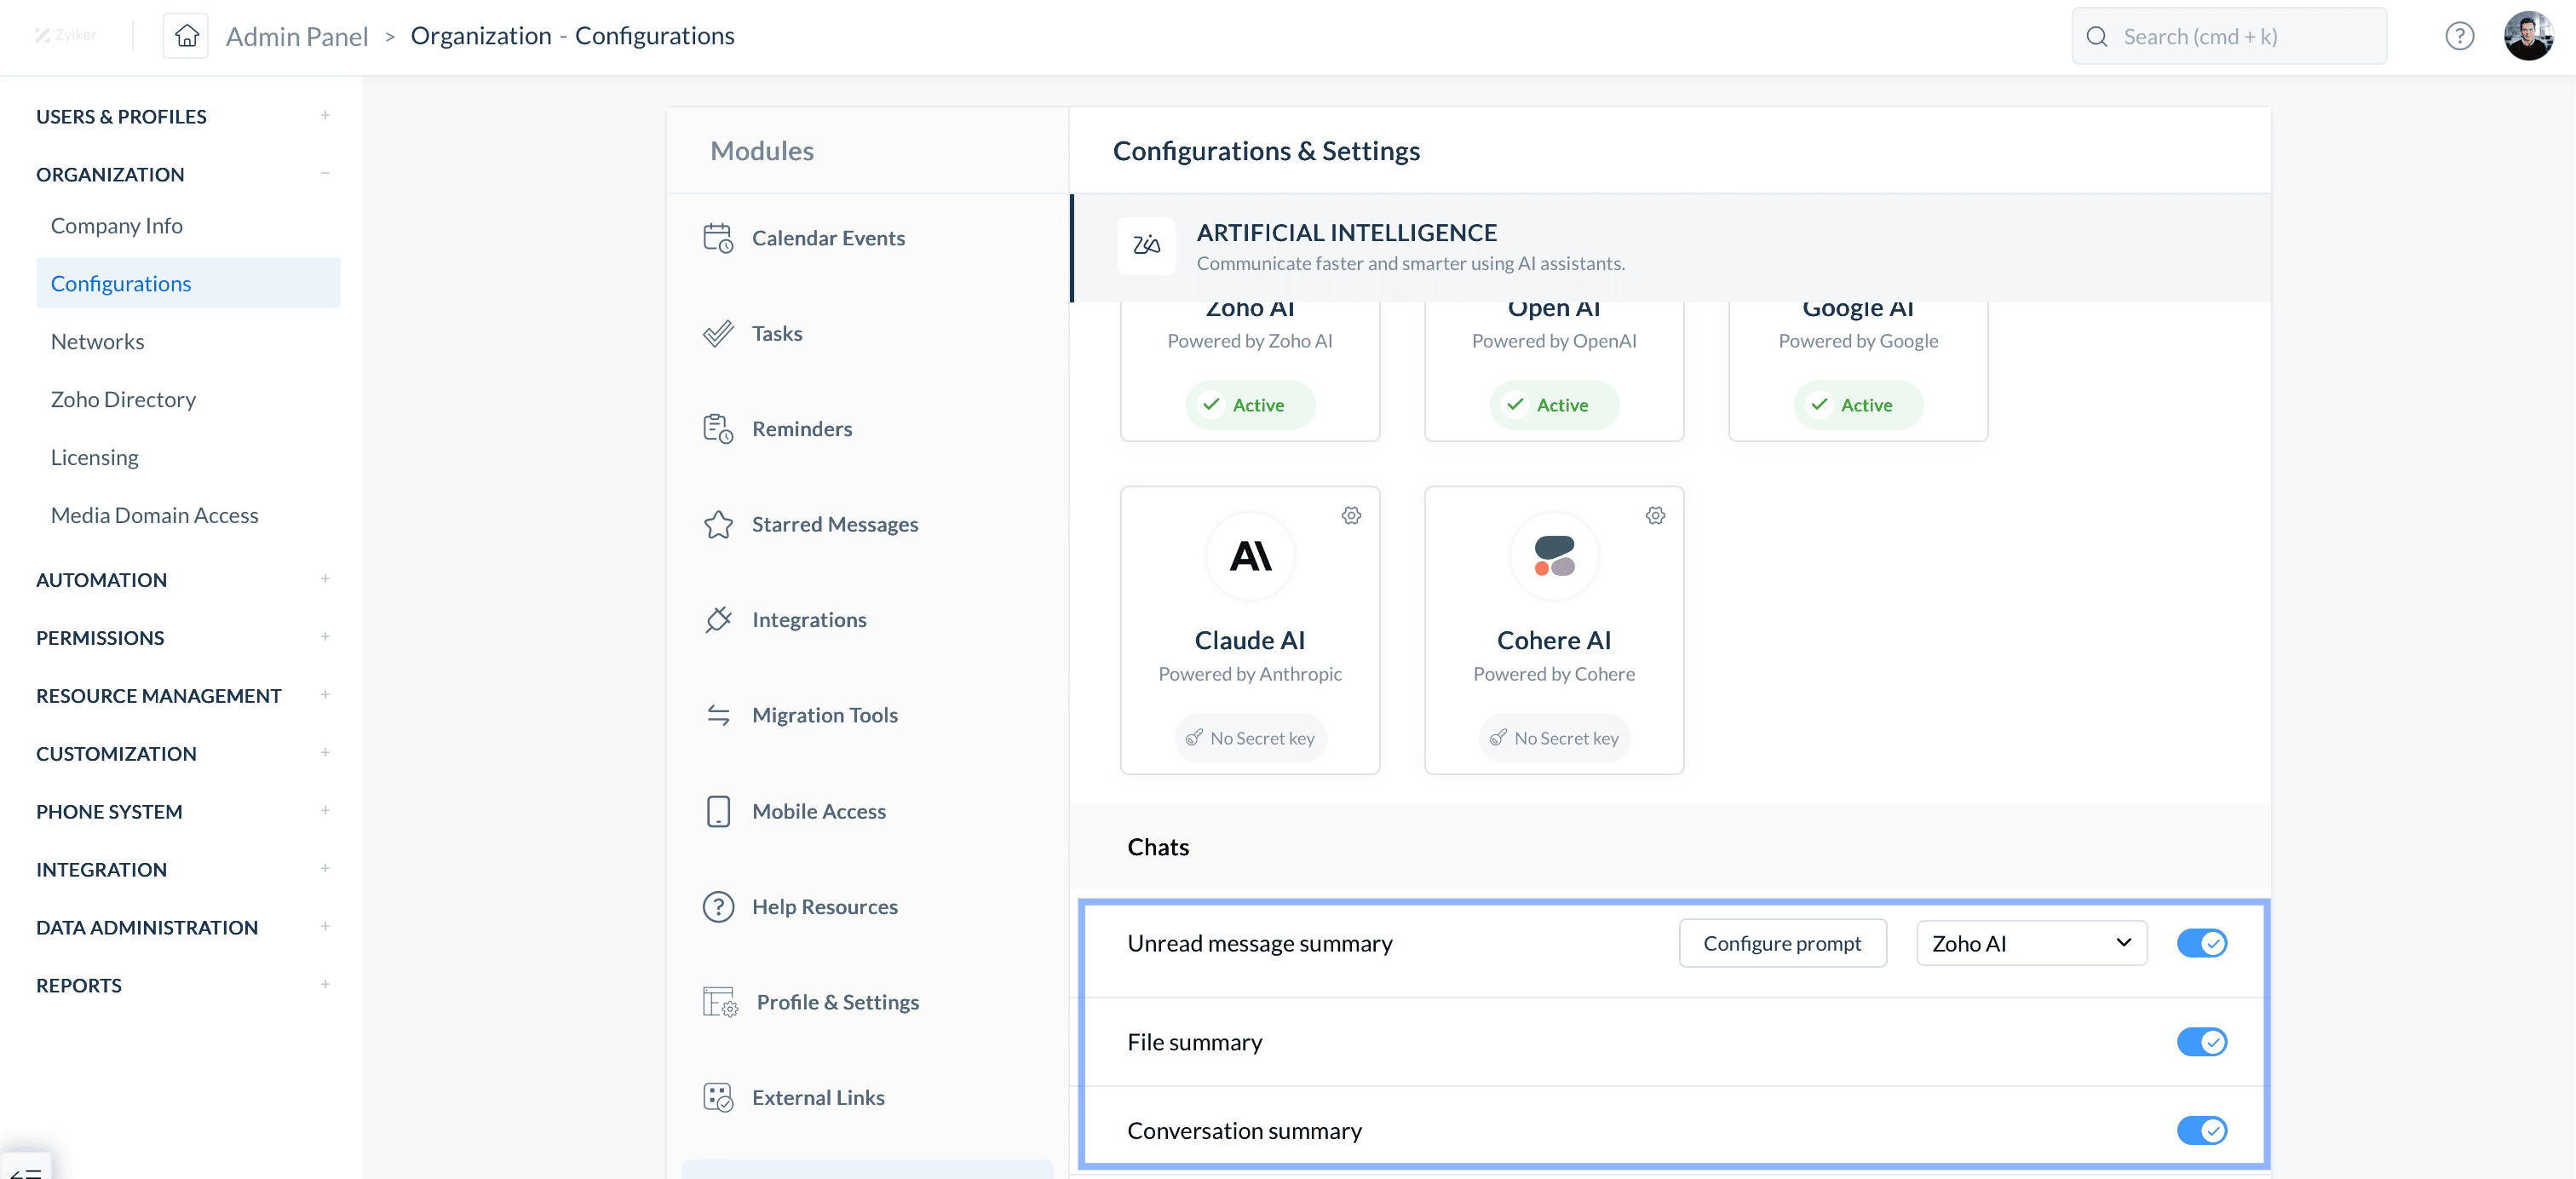Click Claude AI No Secret key badge
The image size is (2576, 1179).
point(1250,738)
